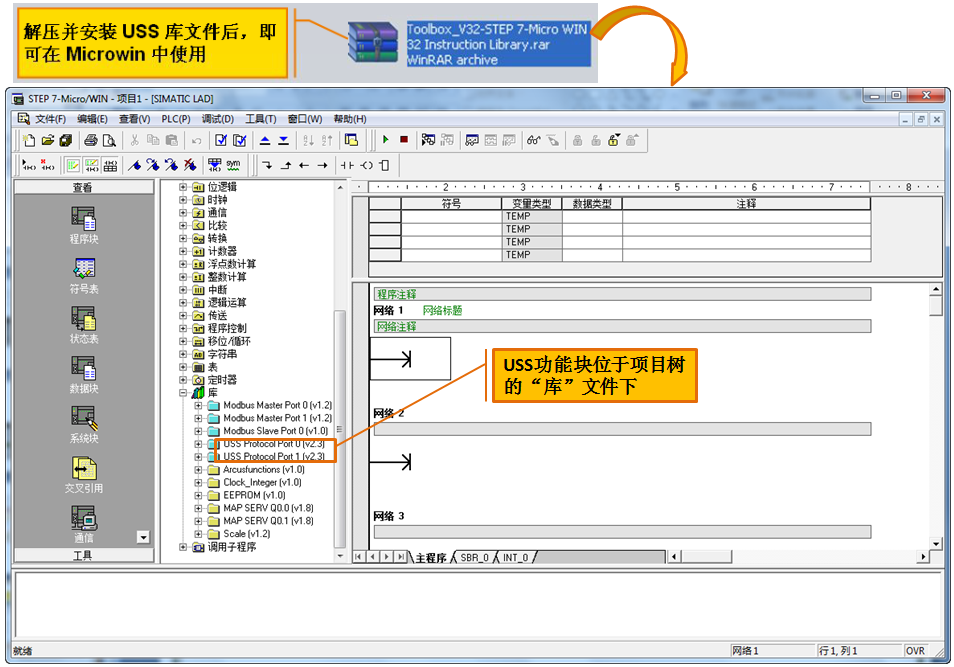Click the sym symbol addressing icon
The image size is (954, 667).
234,165
